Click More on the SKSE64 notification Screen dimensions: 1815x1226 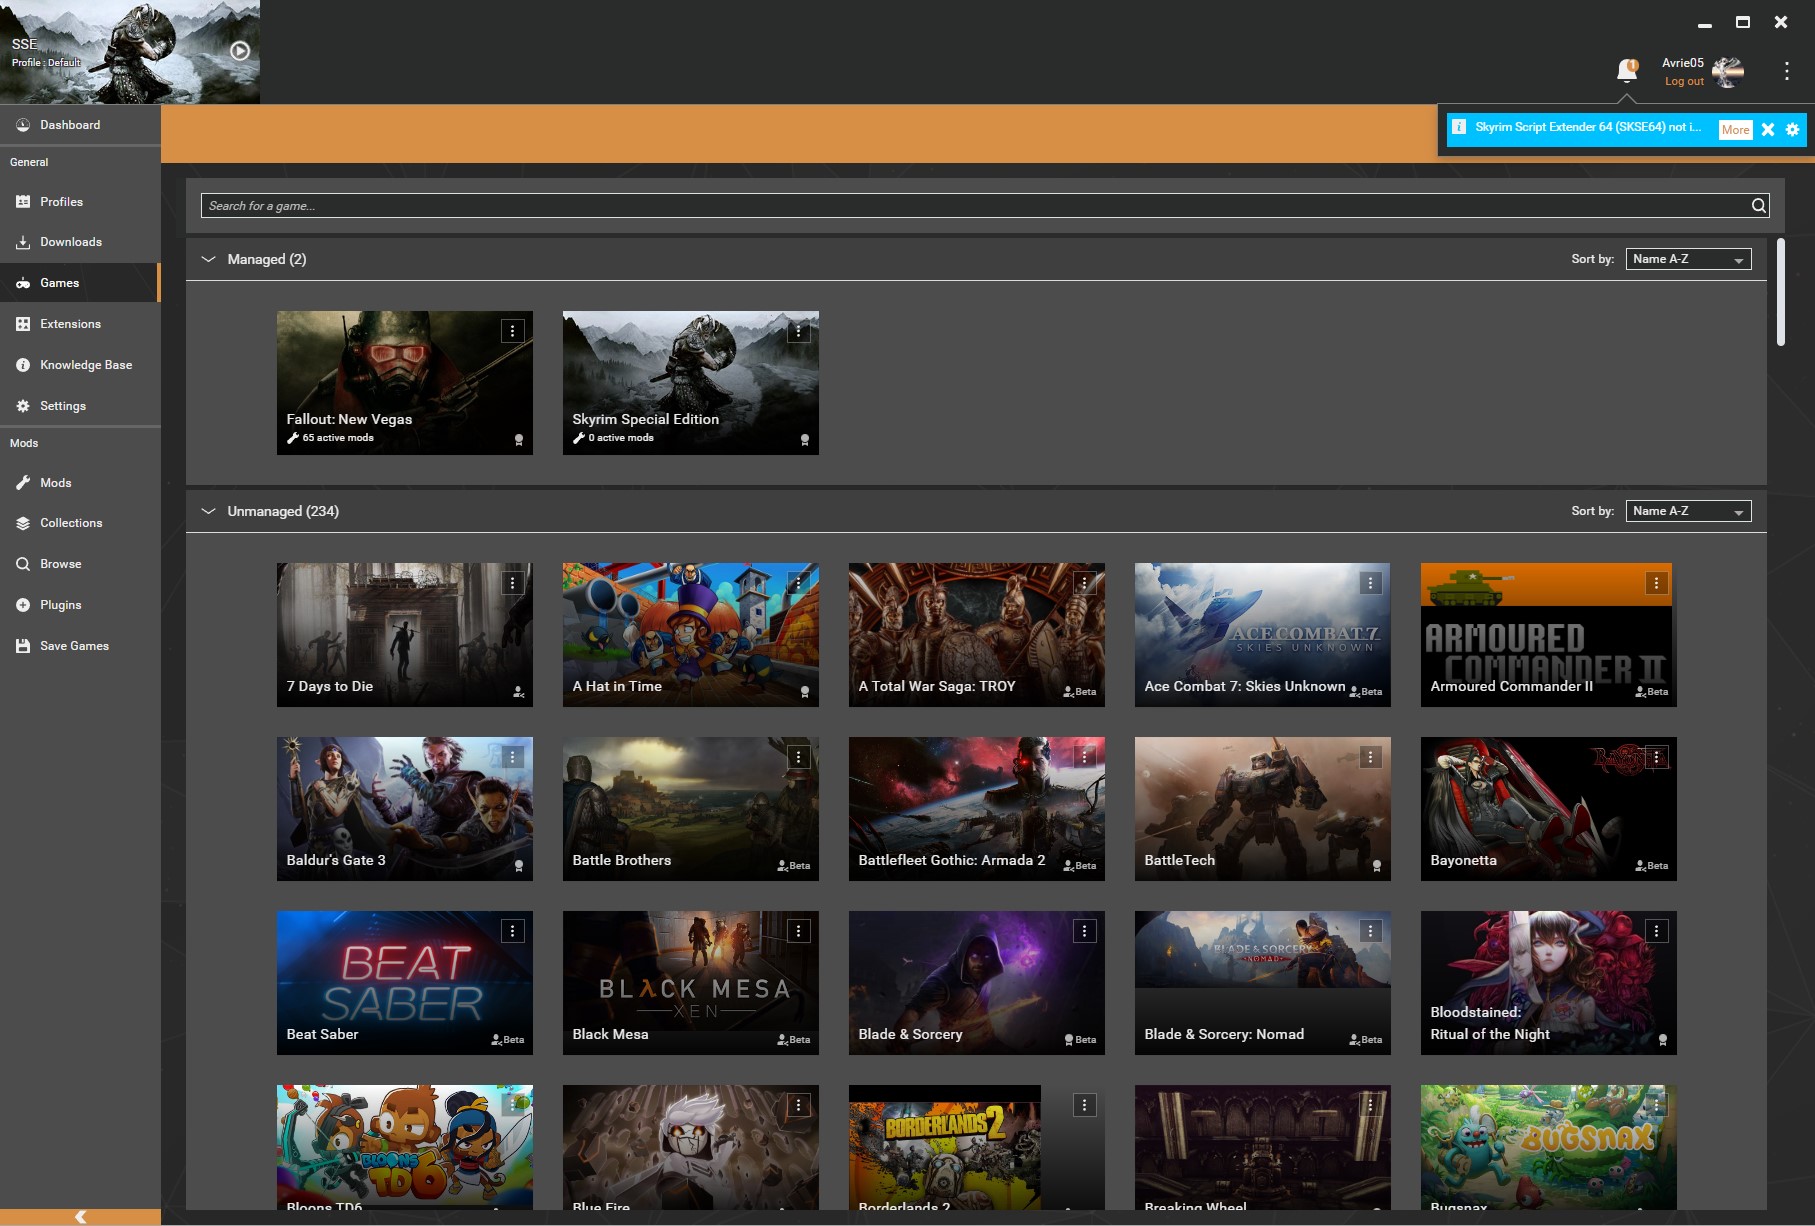point(1735,129)
